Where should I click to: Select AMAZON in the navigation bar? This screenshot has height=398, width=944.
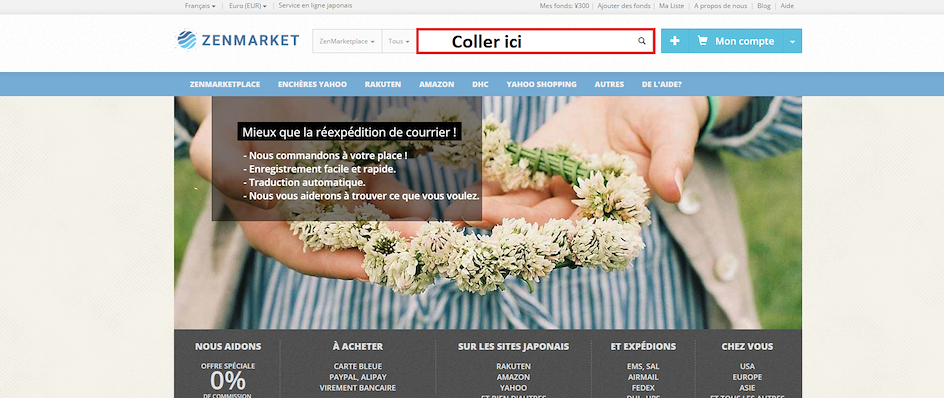(436, 84)
